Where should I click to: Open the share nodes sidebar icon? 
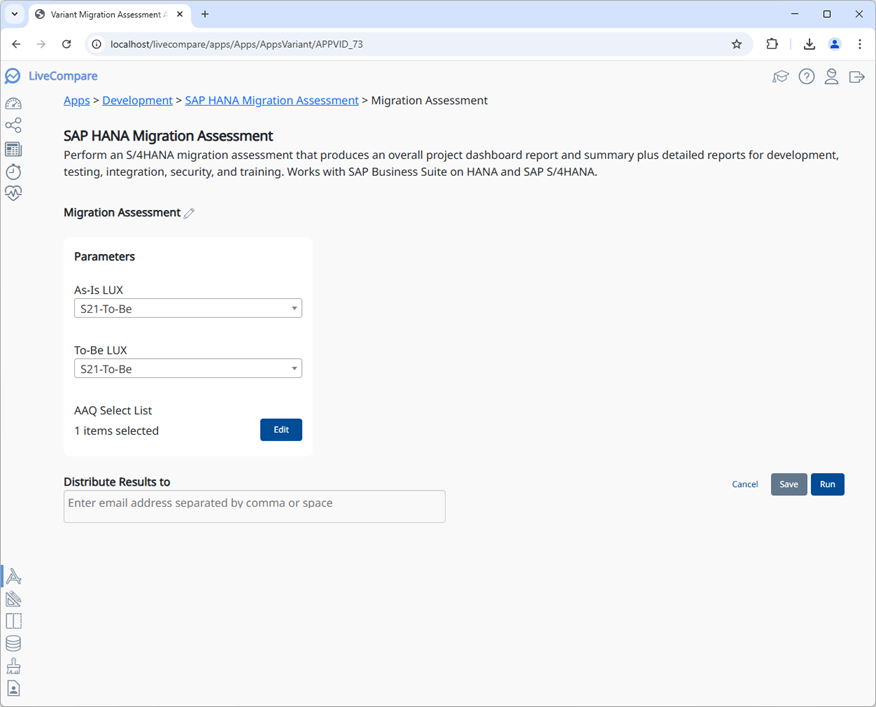coord(13,125)
